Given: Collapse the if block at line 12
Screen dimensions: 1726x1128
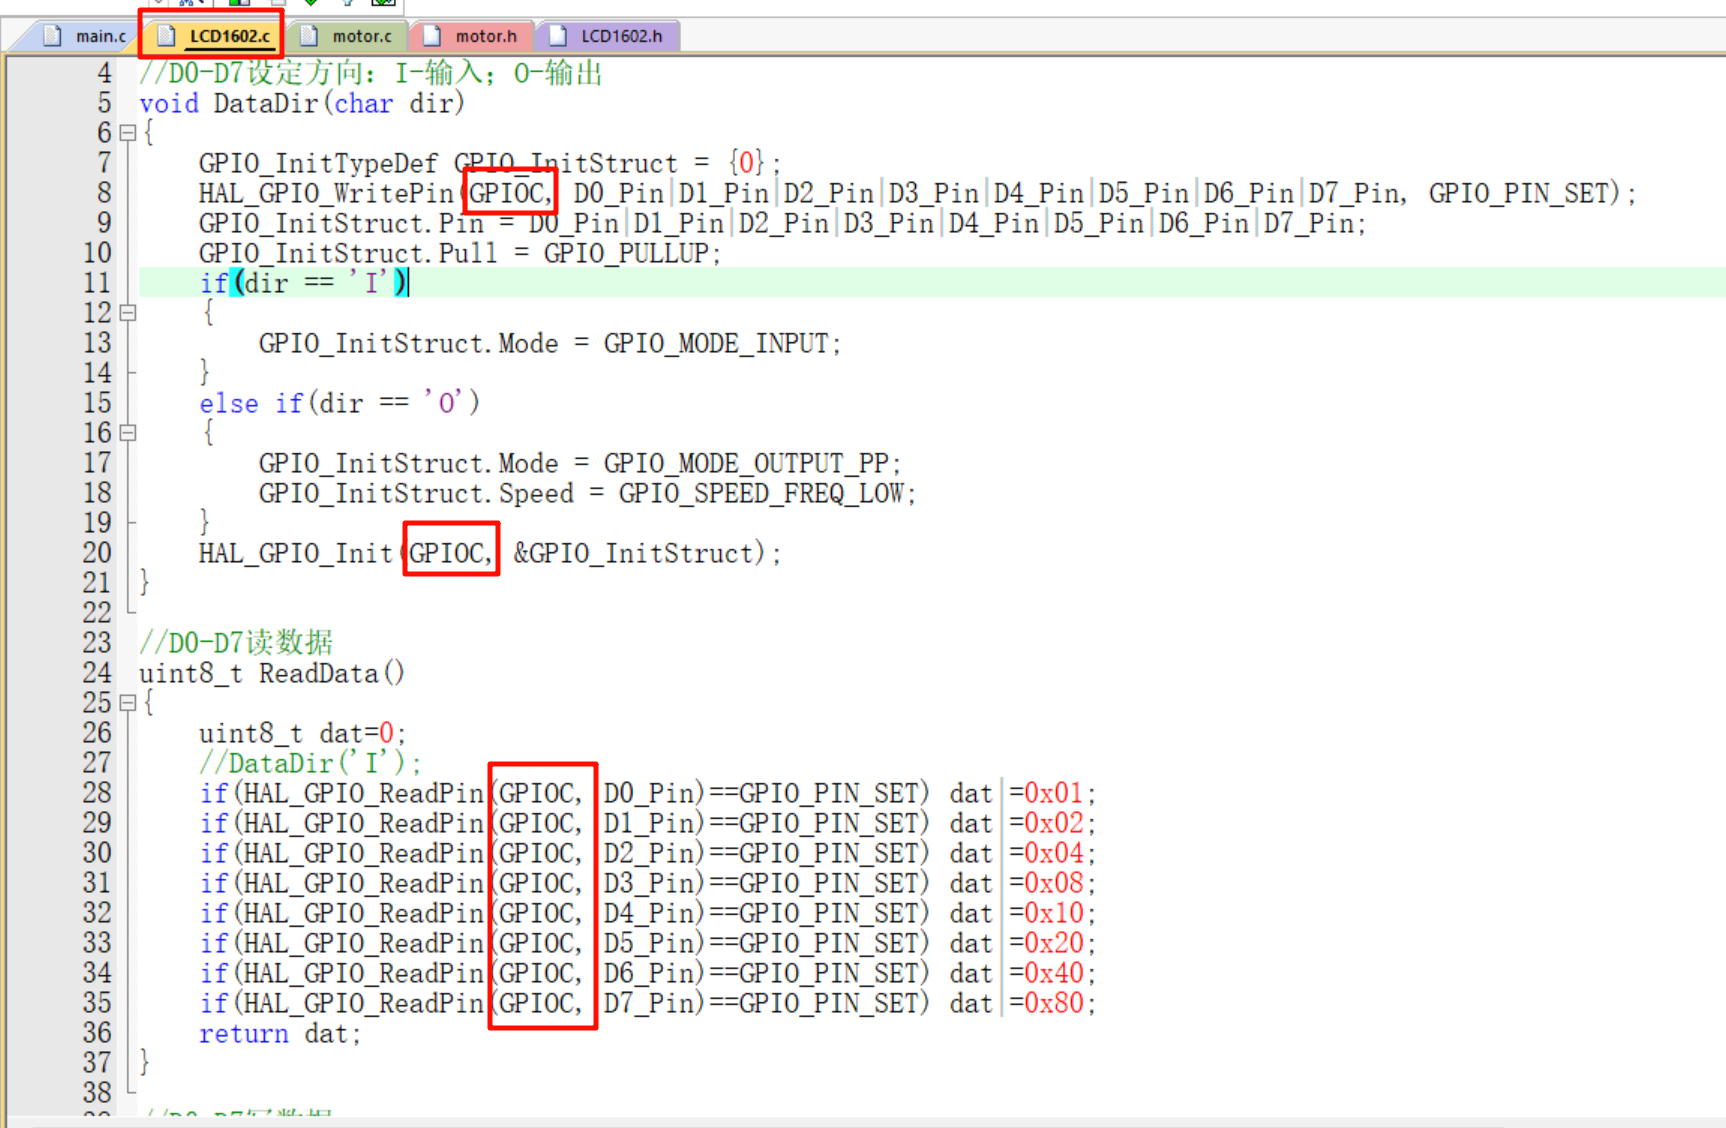Looking at the screenshot, I should tap(126, 313).
